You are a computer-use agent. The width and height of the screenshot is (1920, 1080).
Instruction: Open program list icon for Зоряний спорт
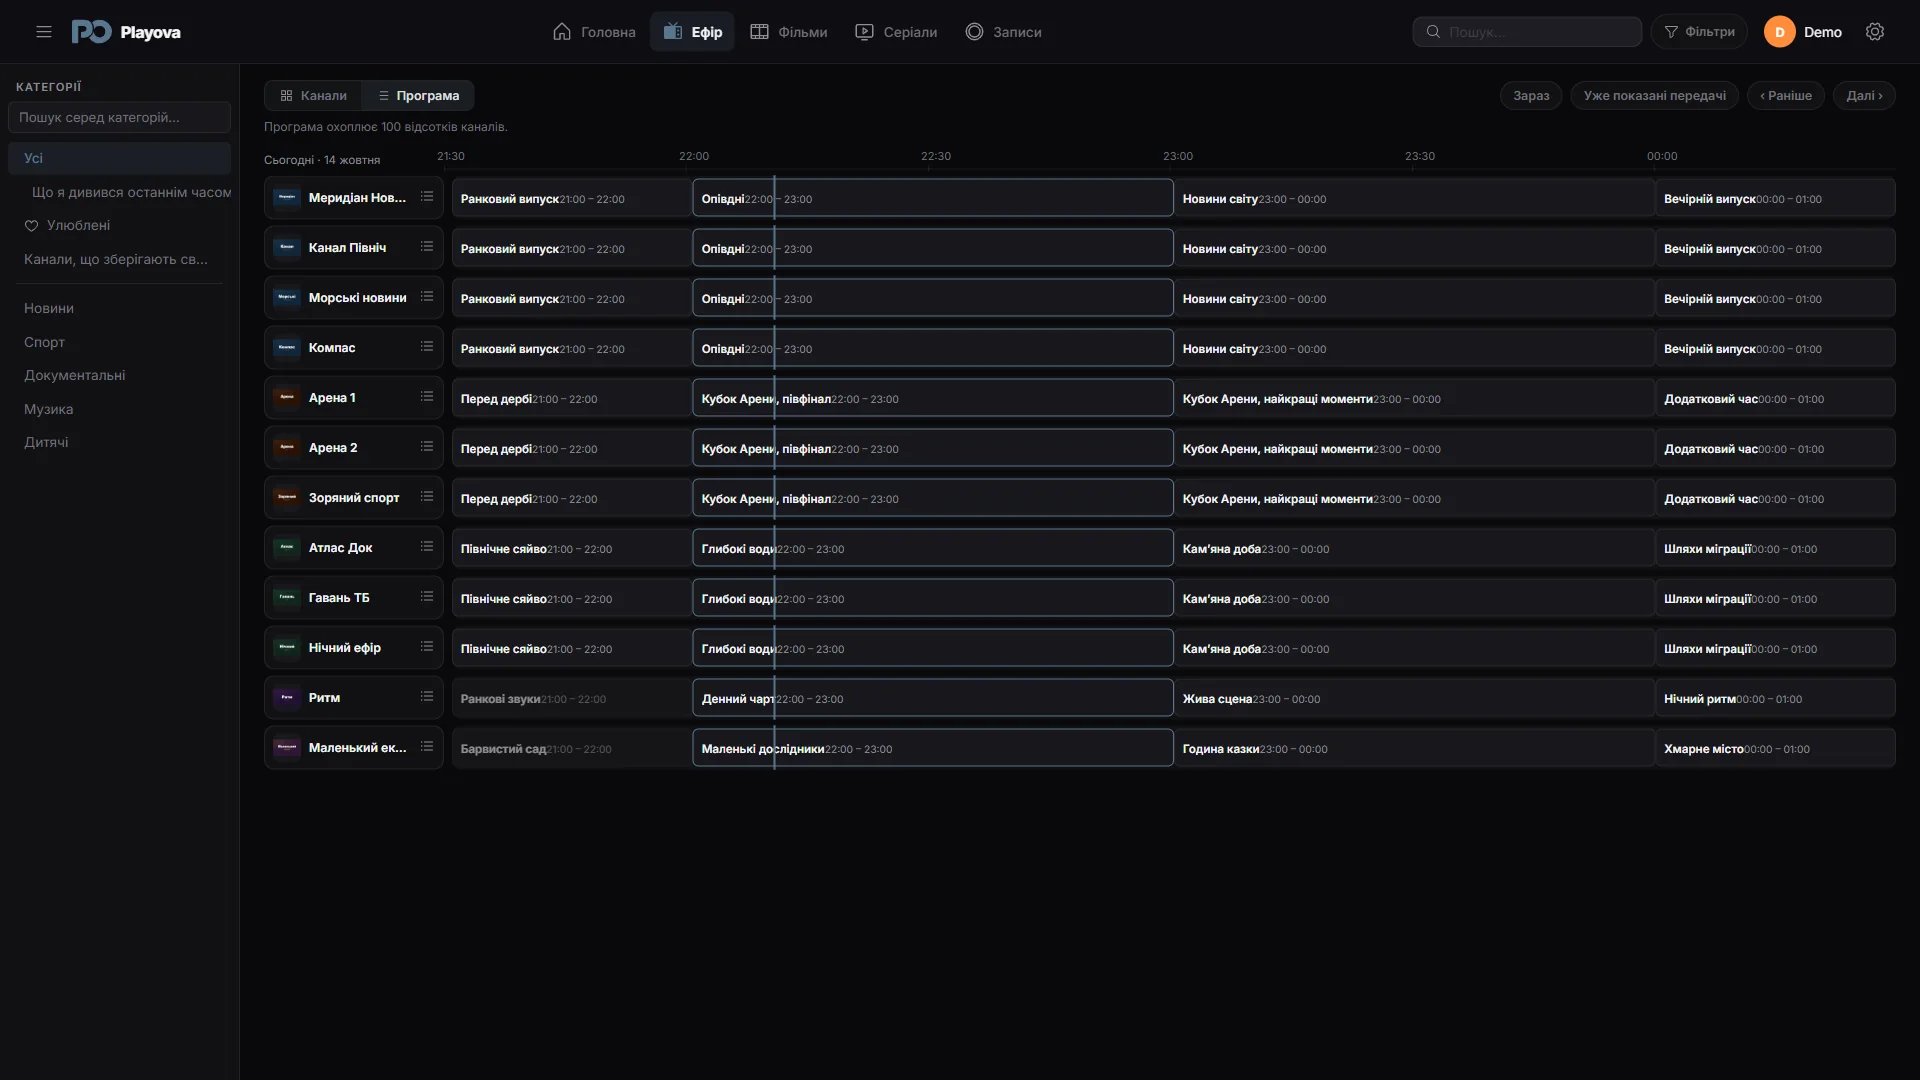pos(427,497)
